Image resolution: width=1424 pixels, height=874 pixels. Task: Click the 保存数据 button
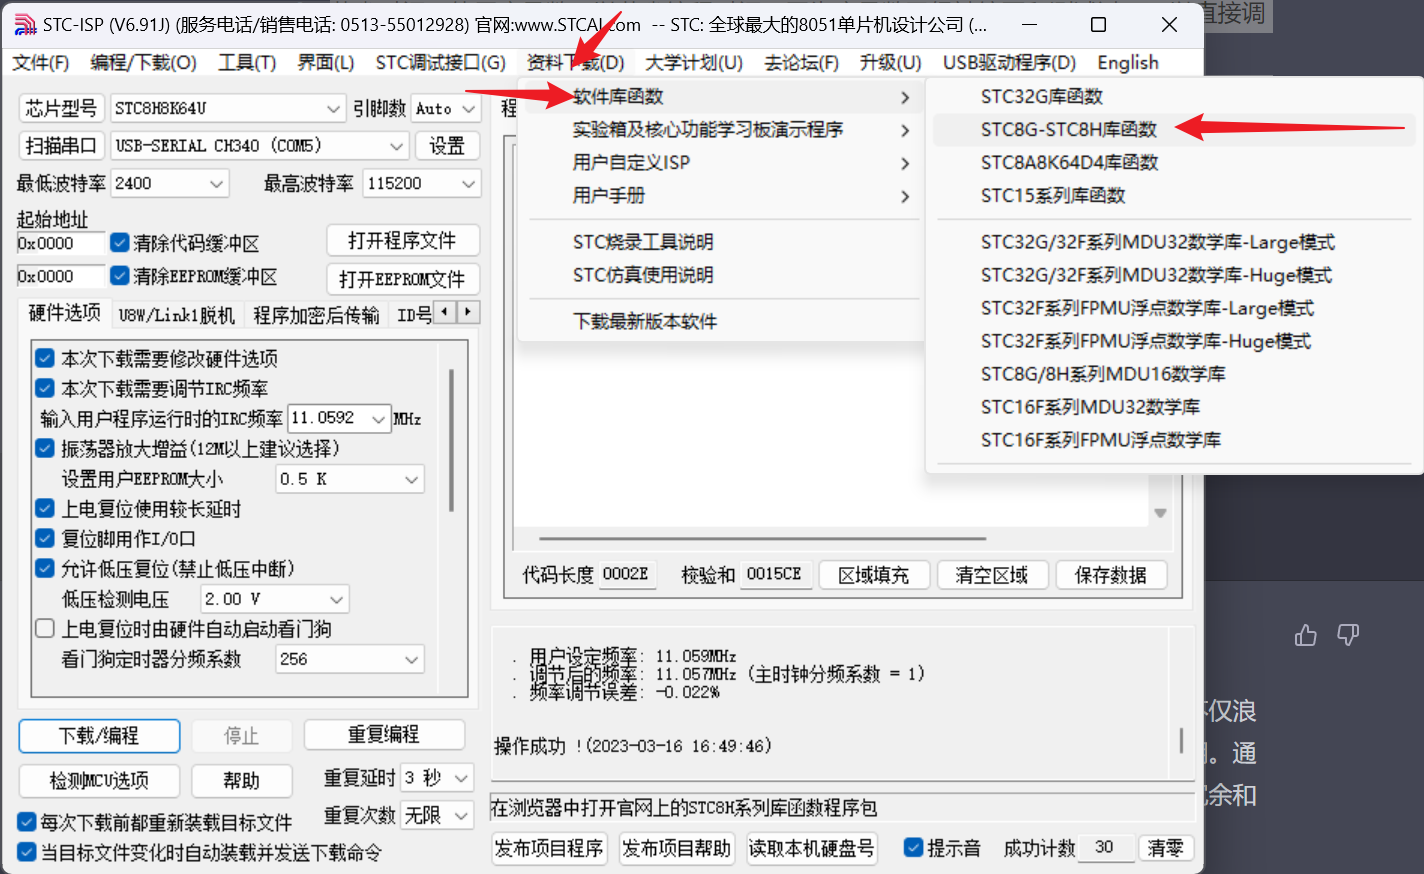[1110, 575]
